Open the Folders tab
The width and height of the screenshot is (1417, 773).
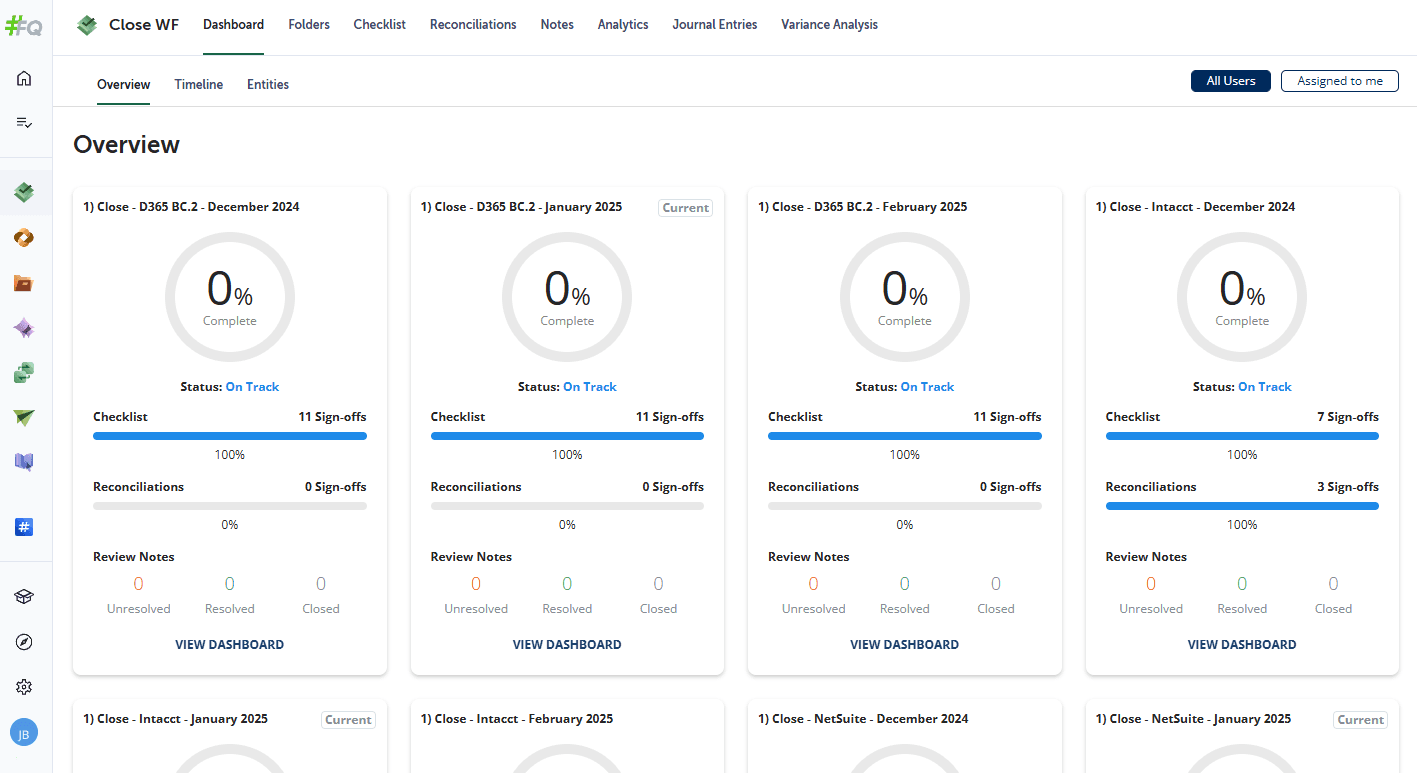[x=309, y=25]
